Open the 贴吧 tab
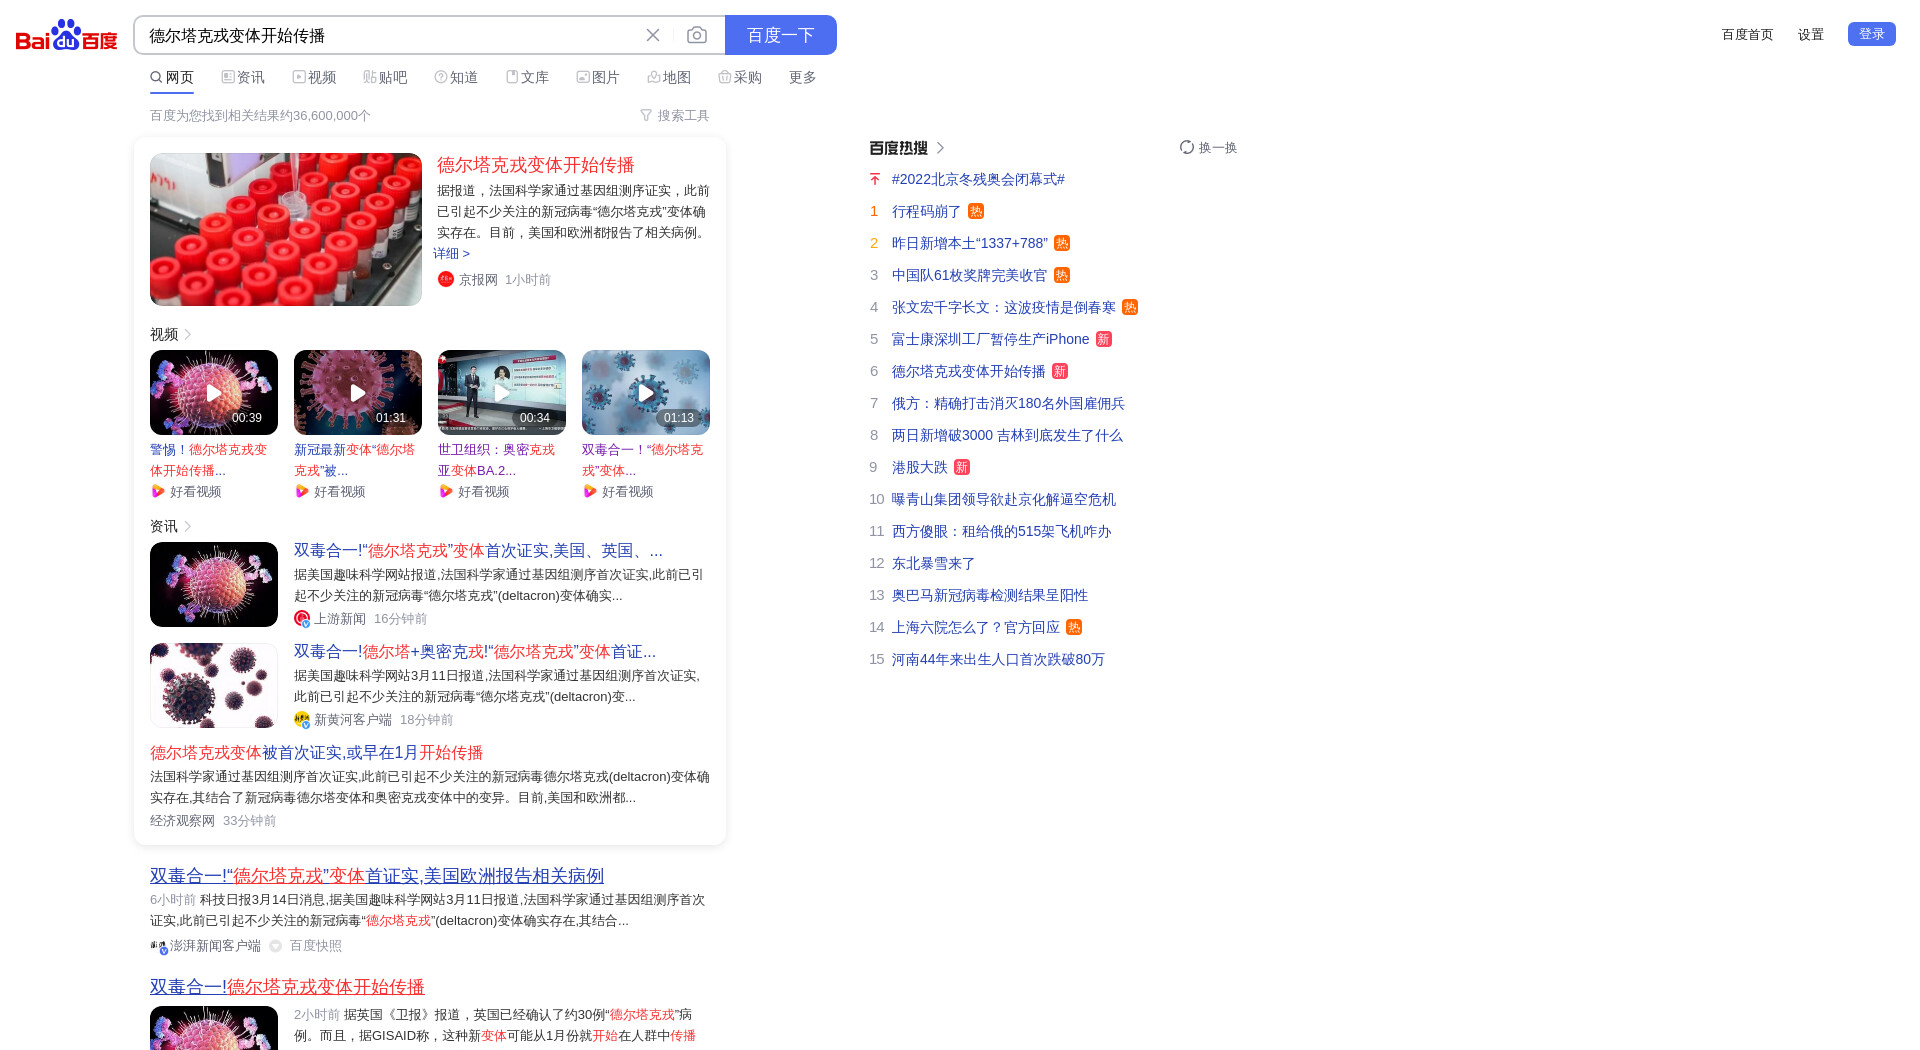The height and width of the screenshot is (1050, 1920). tap(385, 77)
